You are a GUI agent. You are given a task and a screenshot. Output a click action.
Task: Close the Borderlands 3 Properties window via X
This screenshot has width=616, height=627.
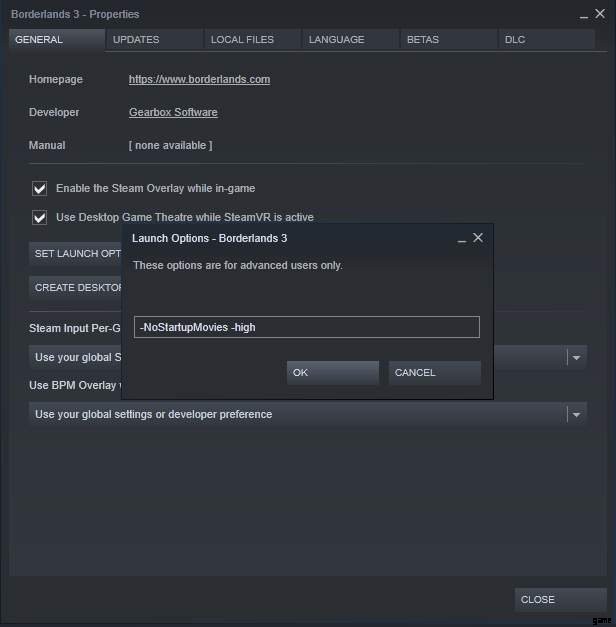(600, 14)
